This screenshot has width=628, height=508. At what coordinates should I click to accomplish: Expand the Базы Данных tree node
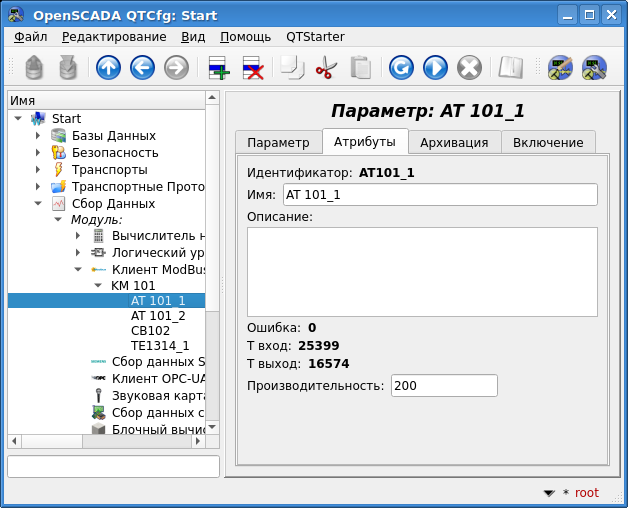tap(38, 136)
